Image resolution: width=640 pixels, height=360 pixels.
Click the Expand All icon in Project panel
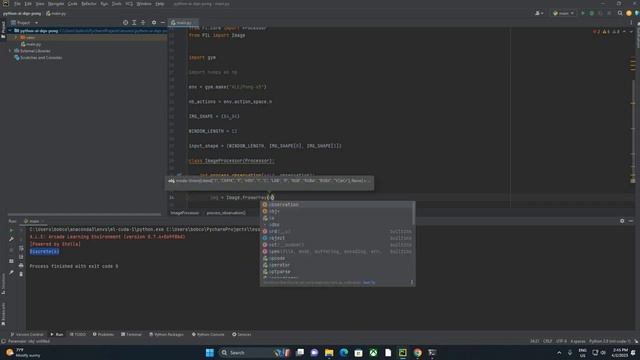(x=134, y=23)
